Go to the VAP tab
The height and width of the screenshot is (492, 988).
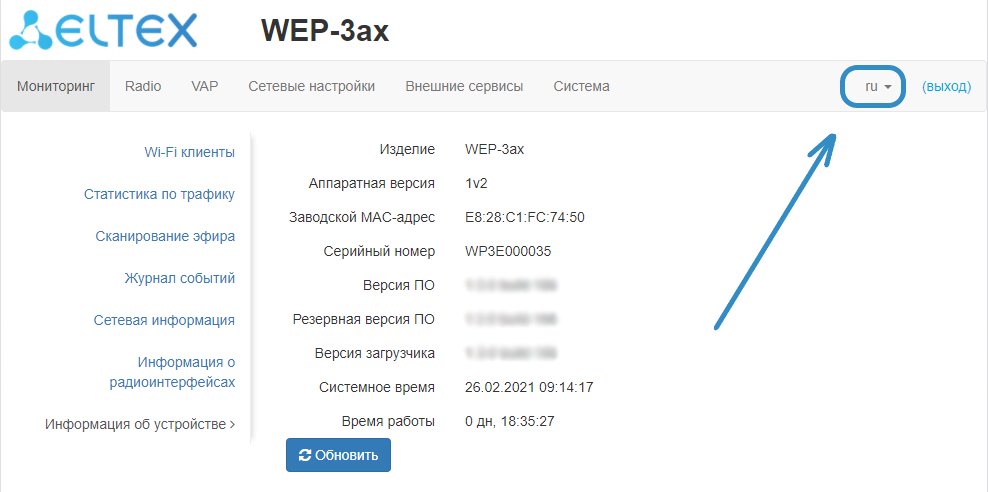205,86
